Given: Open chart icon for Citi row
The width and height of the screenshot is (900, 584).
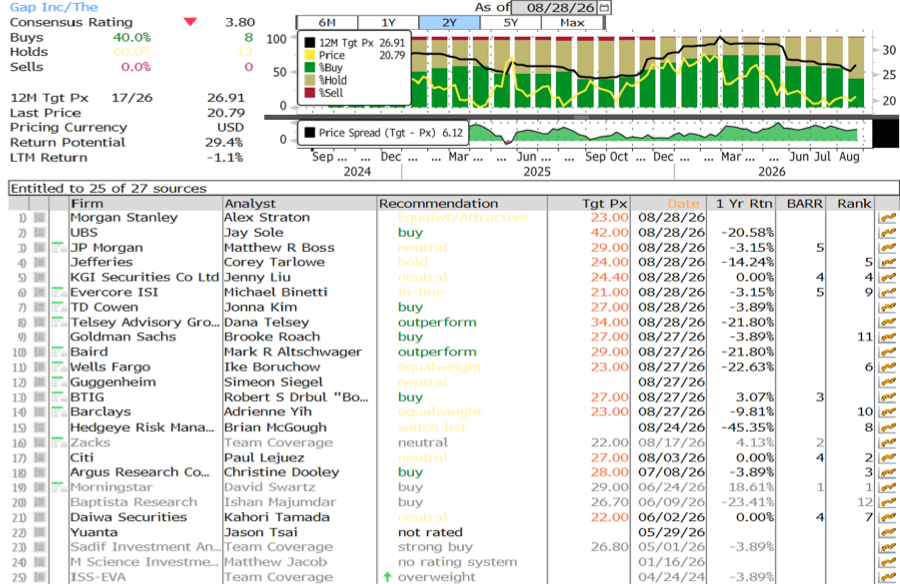Looking at the screenshot, I should [x=887, y=458].
